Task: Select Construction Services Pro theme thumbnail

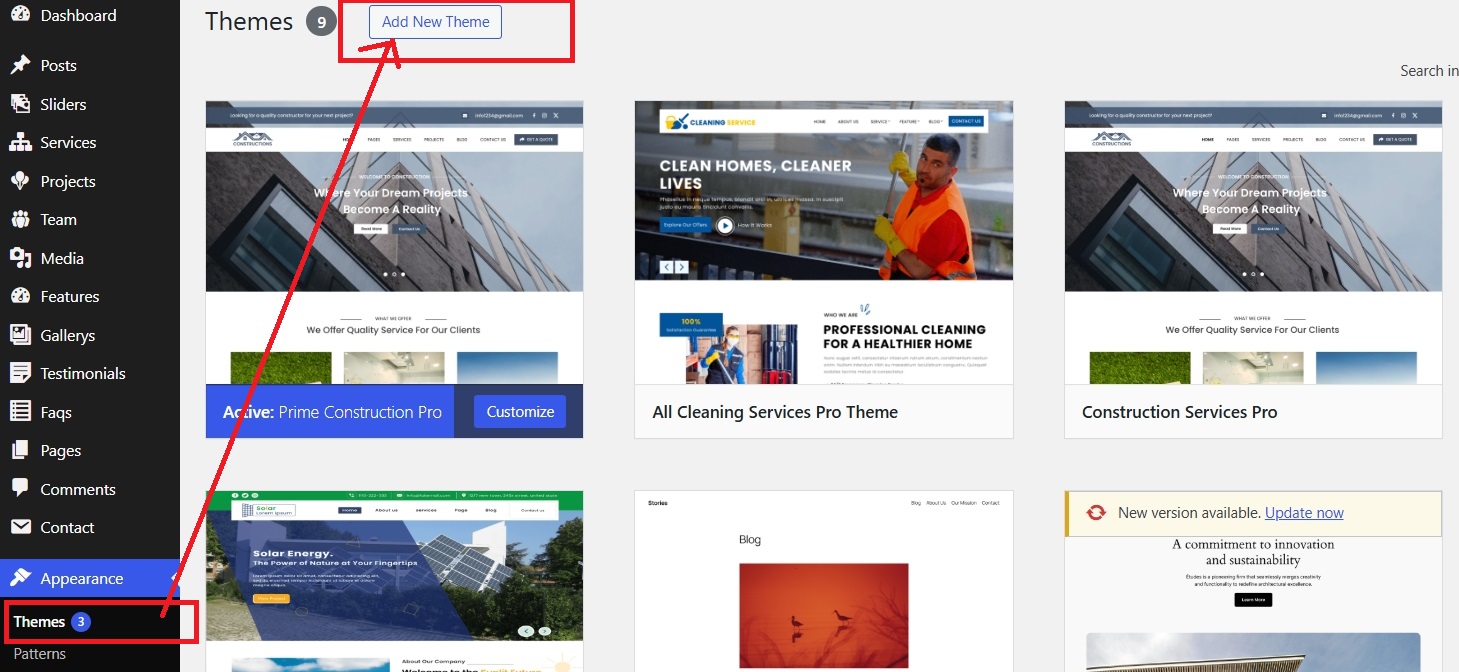Action: coord(1252,242)
